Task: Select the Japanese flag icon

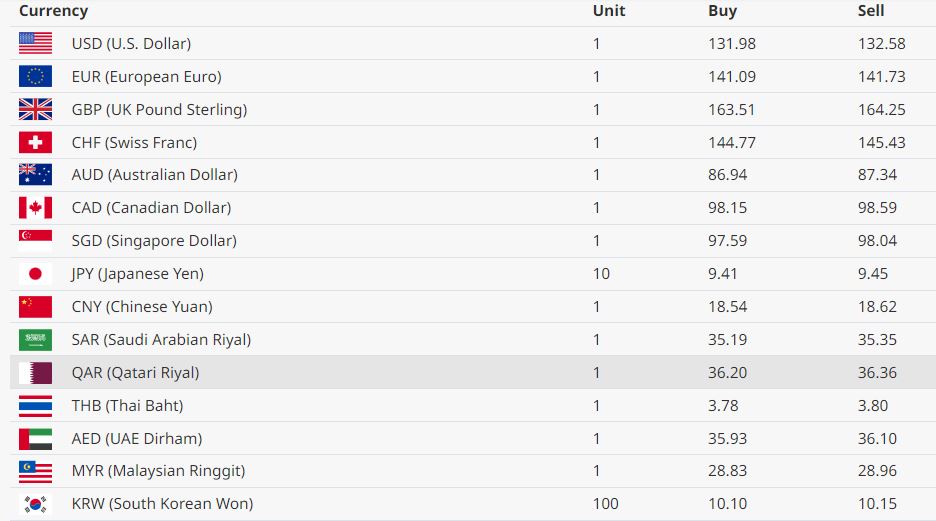Action: 35,274
